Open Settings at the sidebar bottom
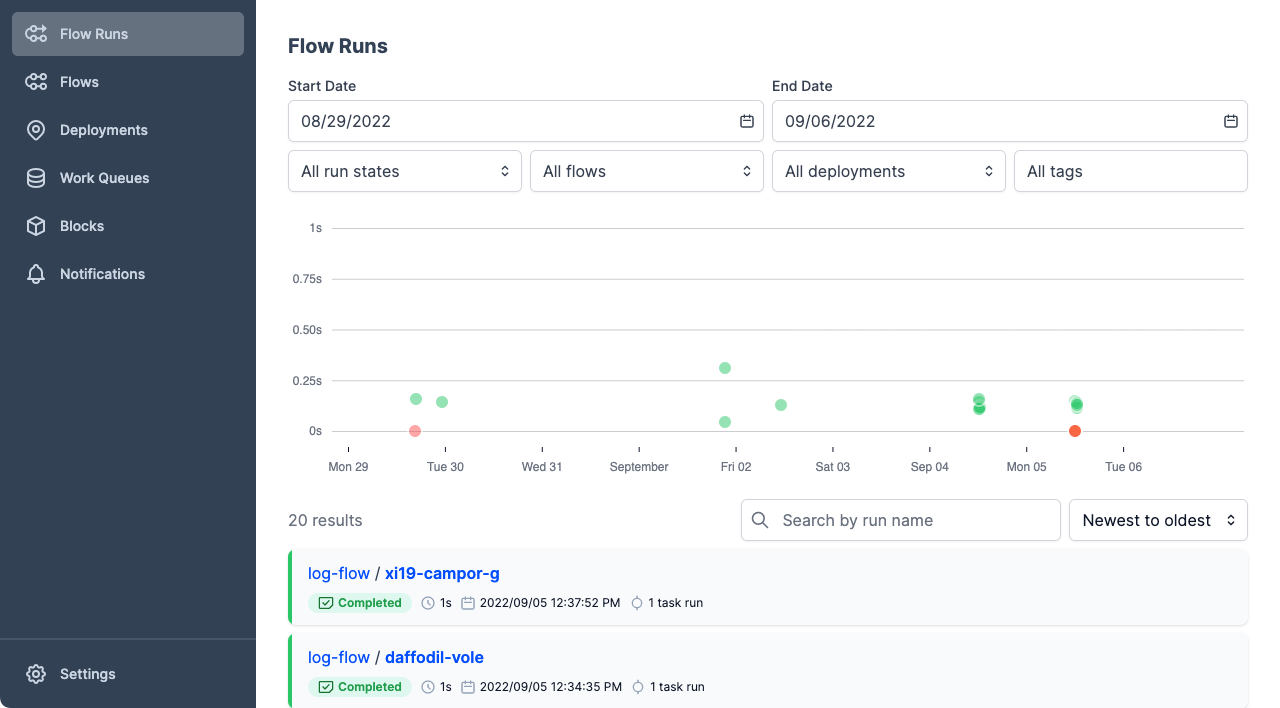Viewport: 1280px width, 708px height. [x=128, y=674]
